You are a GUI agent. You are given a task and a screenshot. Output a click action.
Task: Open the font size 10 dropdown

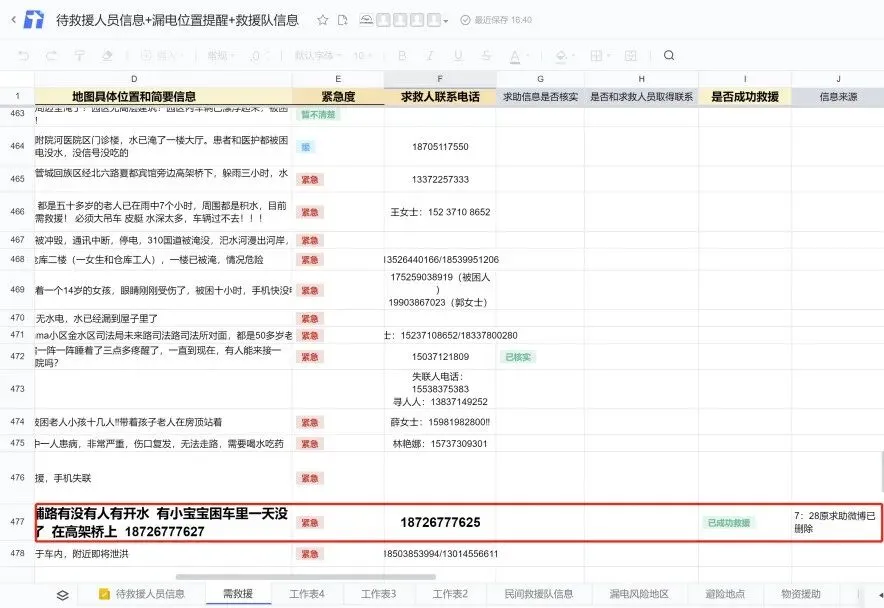click(363, 55)
